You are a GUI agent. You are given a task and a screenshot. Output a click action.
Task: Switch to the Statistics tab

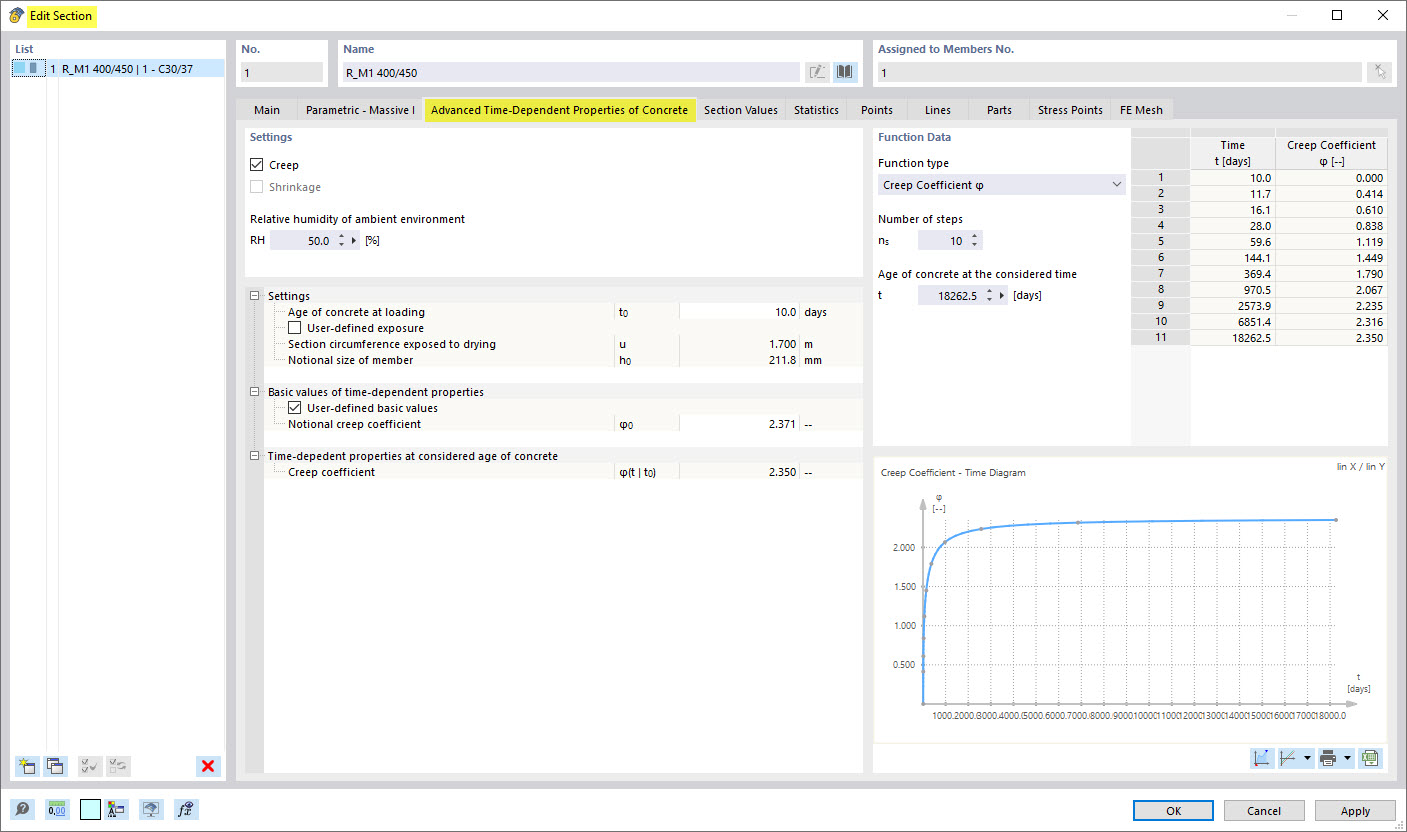point(816,110)
